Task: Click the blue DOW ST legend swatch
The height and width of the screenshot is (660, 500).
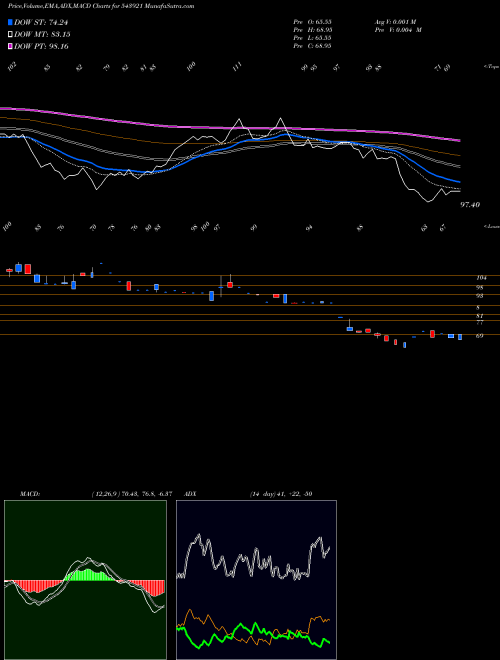Action: (11, 23)
